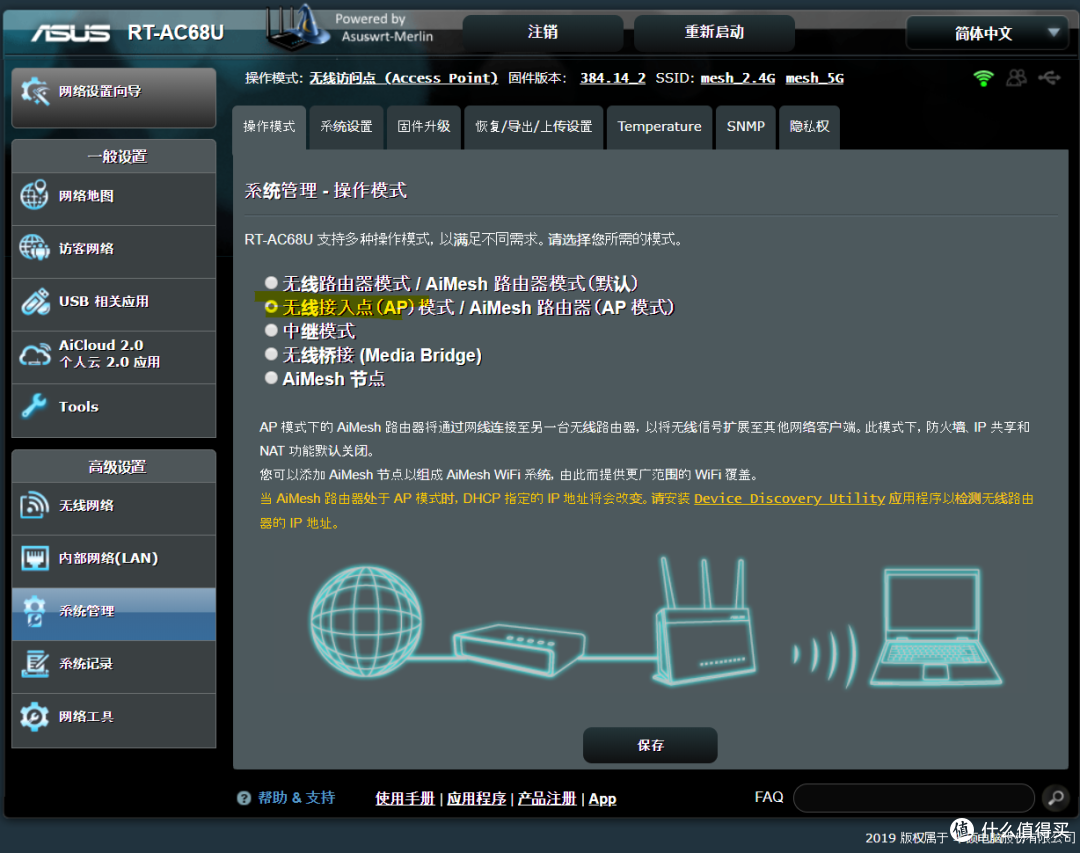Click the 系统管理 - 操作模式 heading

pyautogui.click(x=325, y=190)
